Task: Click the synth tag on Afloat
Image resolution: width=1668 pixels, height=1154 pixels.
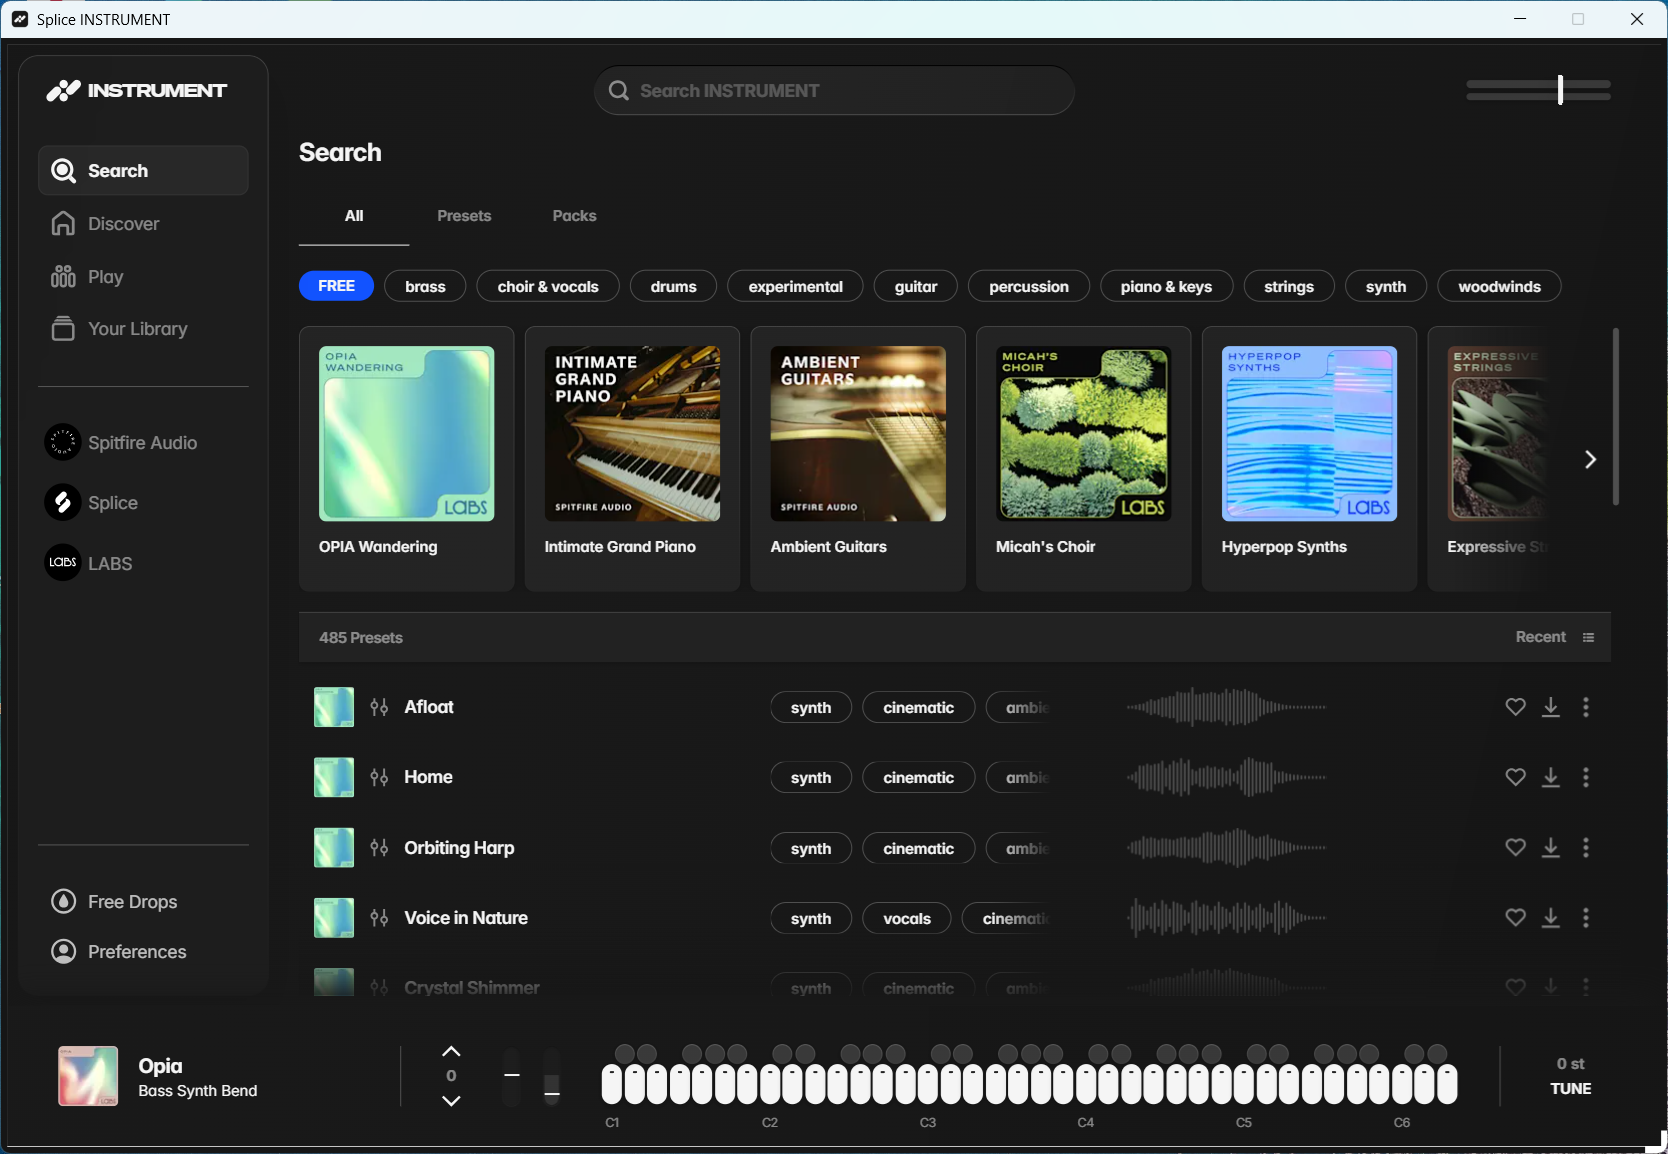Action: pos(811,707)
